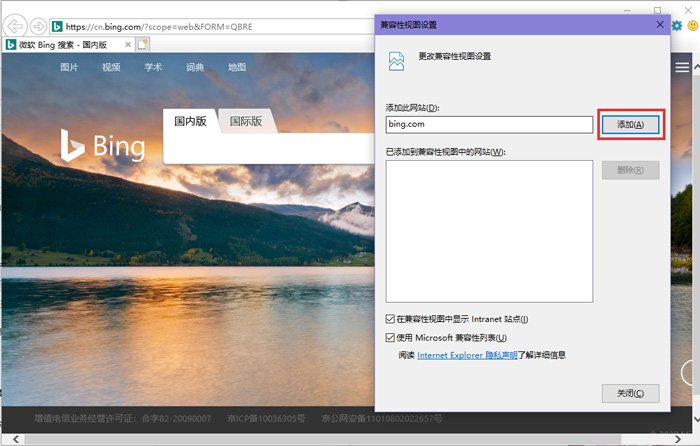Click the Bing logo on page
The width and height of the screenshot is (700, 446).
101,146
